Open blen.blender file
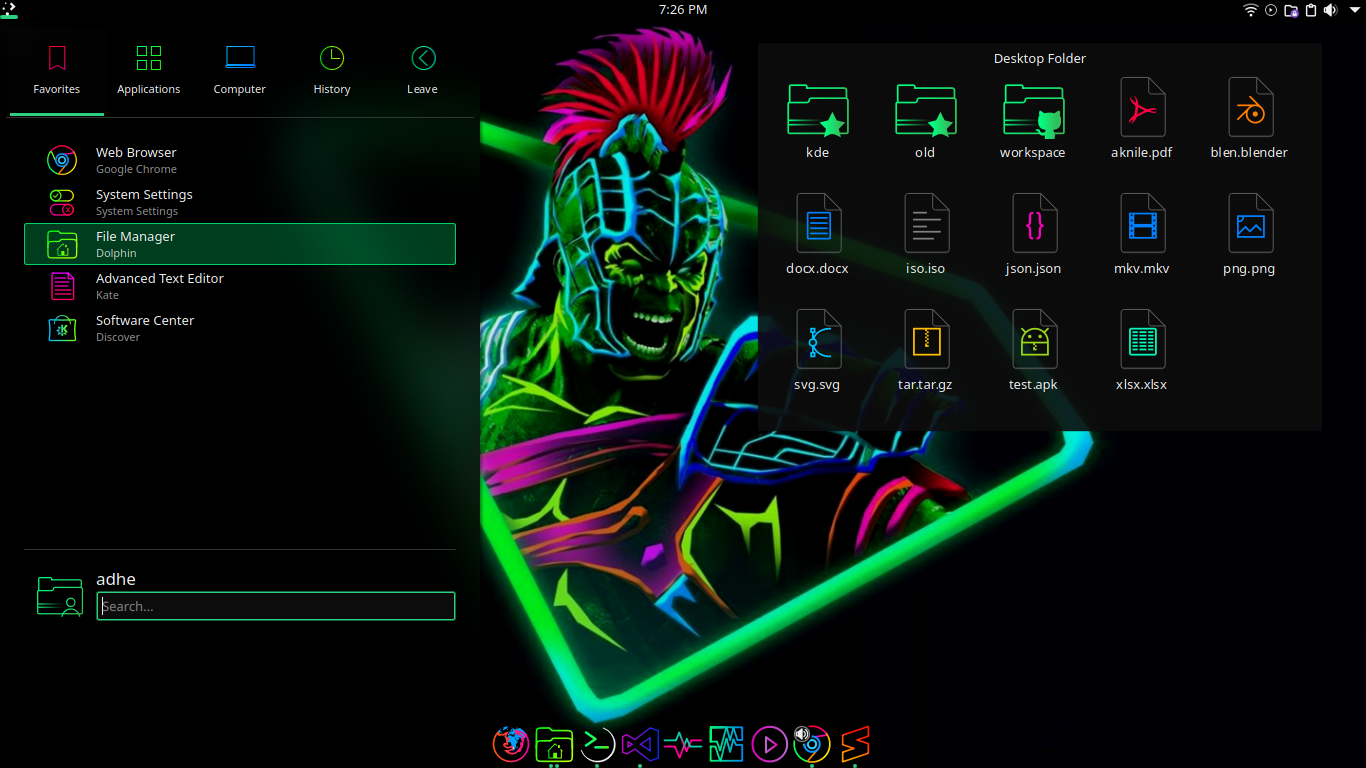The image size is (1366, 768). [x=1249, y=120]
